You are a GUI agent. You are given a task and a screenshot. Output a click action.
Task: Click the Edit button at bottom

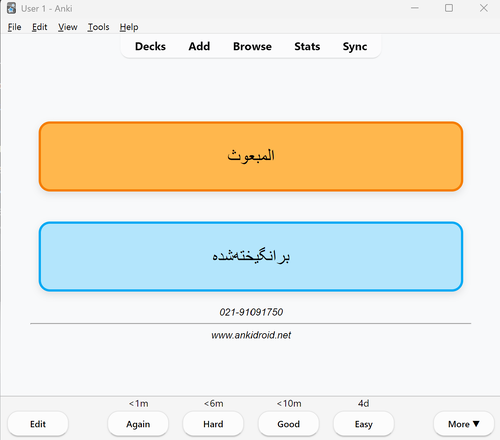click(x=38, y=424)
